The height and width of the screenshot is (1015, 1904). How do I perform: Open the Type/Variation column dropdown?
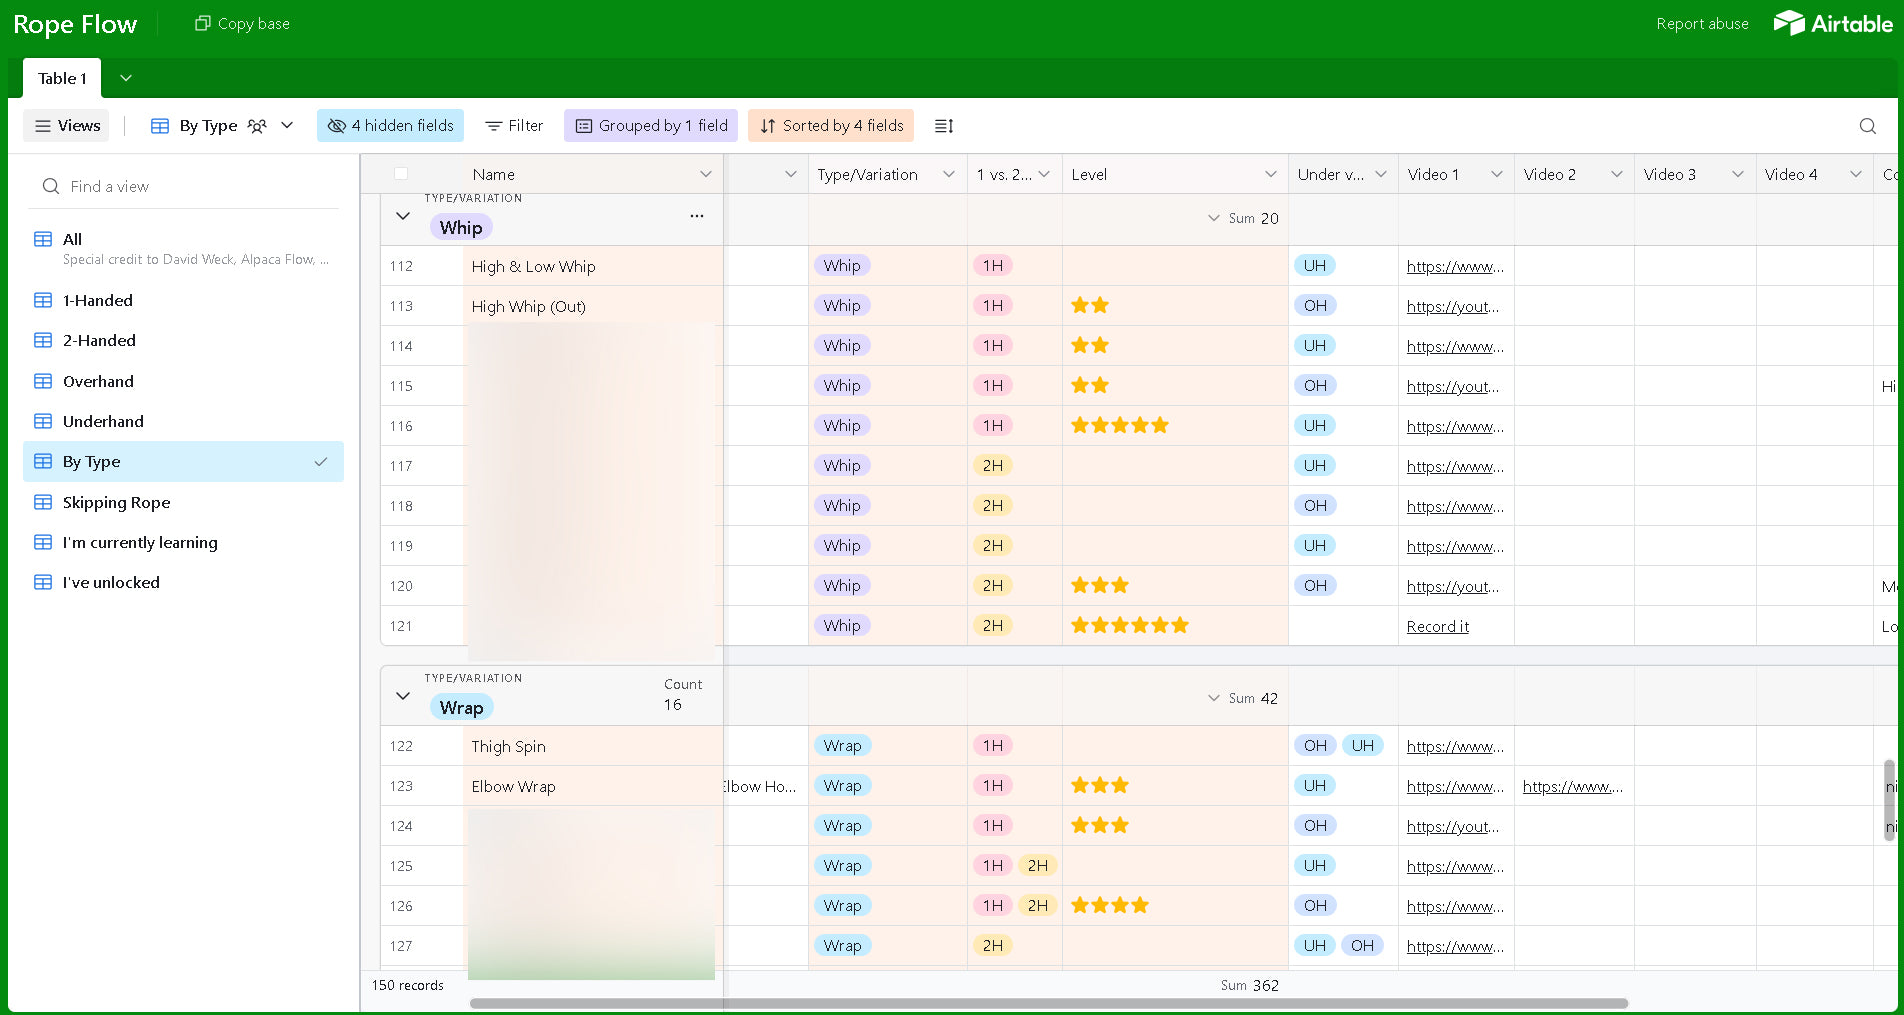(x=948, y=174)
